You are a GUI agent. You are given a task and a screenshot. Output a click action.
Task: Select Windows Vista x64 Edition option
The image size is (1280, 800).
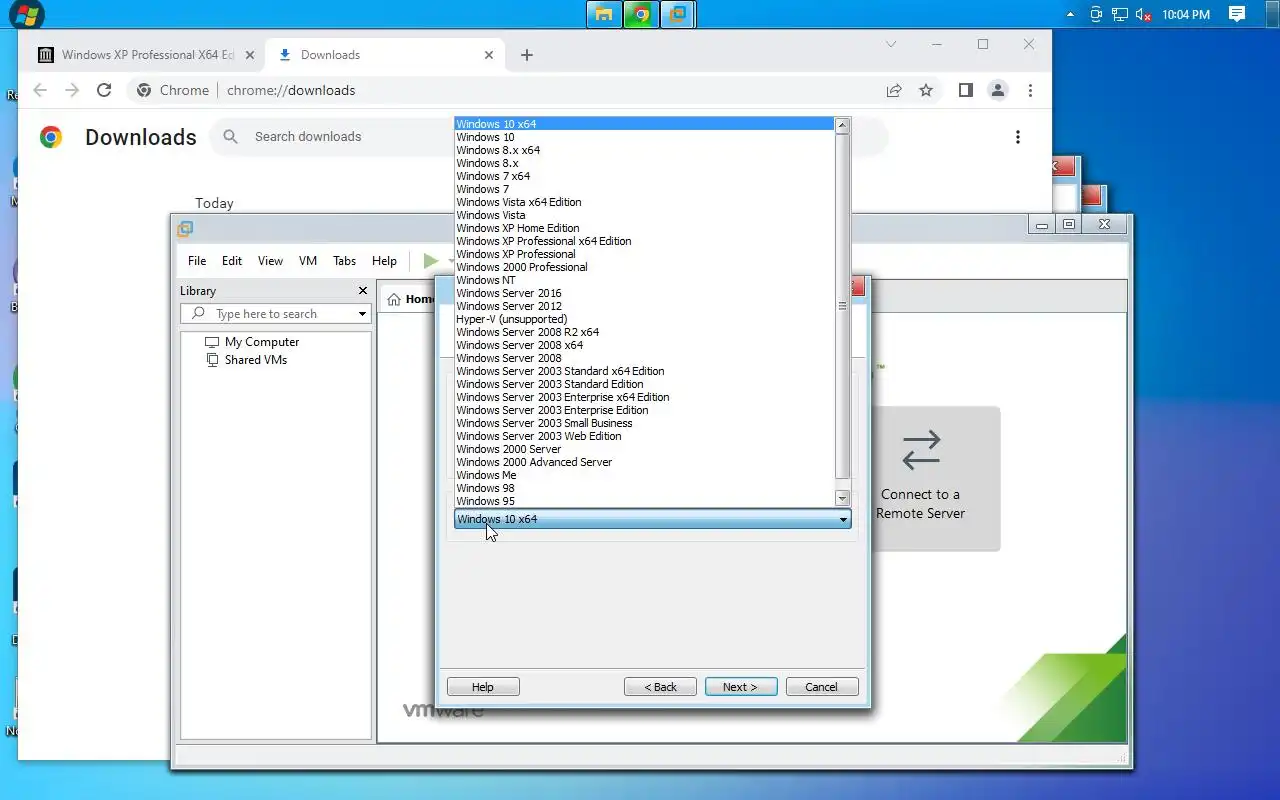click(x=645, y=202)
